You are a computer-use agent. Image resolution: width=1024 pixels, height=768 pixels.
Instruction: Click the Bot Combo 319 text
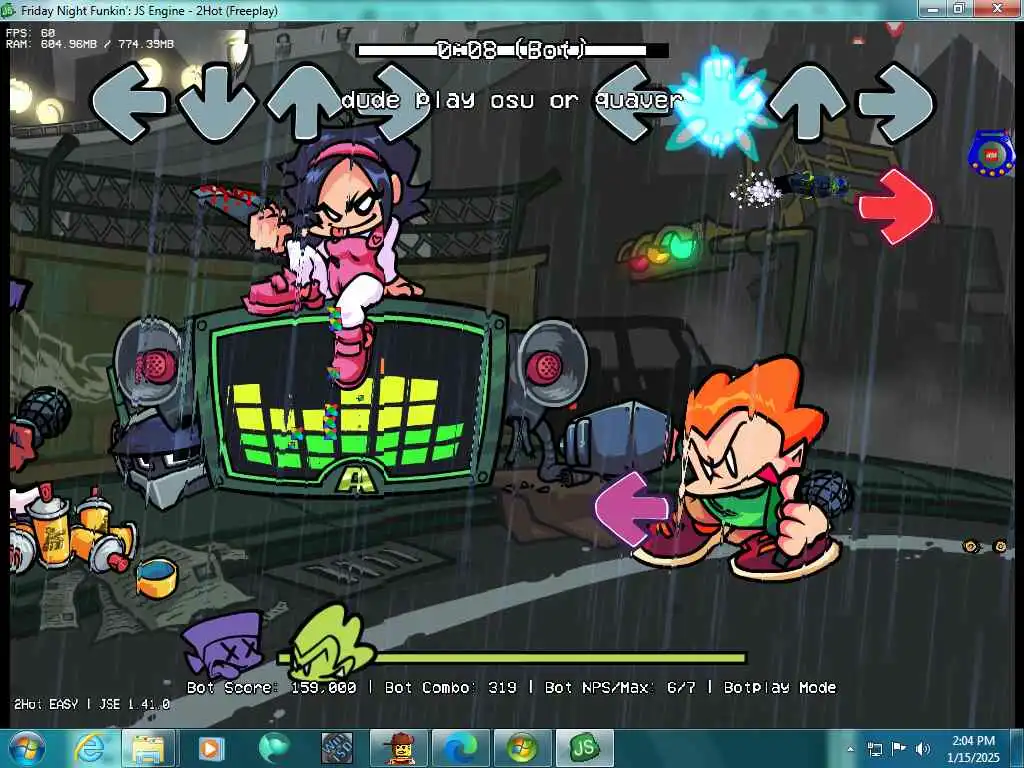click(451, 687)
